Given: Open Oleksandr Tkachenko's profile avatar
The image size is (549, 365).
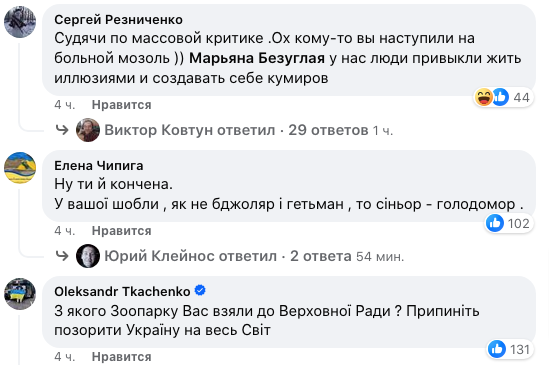Looking at the screenshot, I should [x=20, y=294].
